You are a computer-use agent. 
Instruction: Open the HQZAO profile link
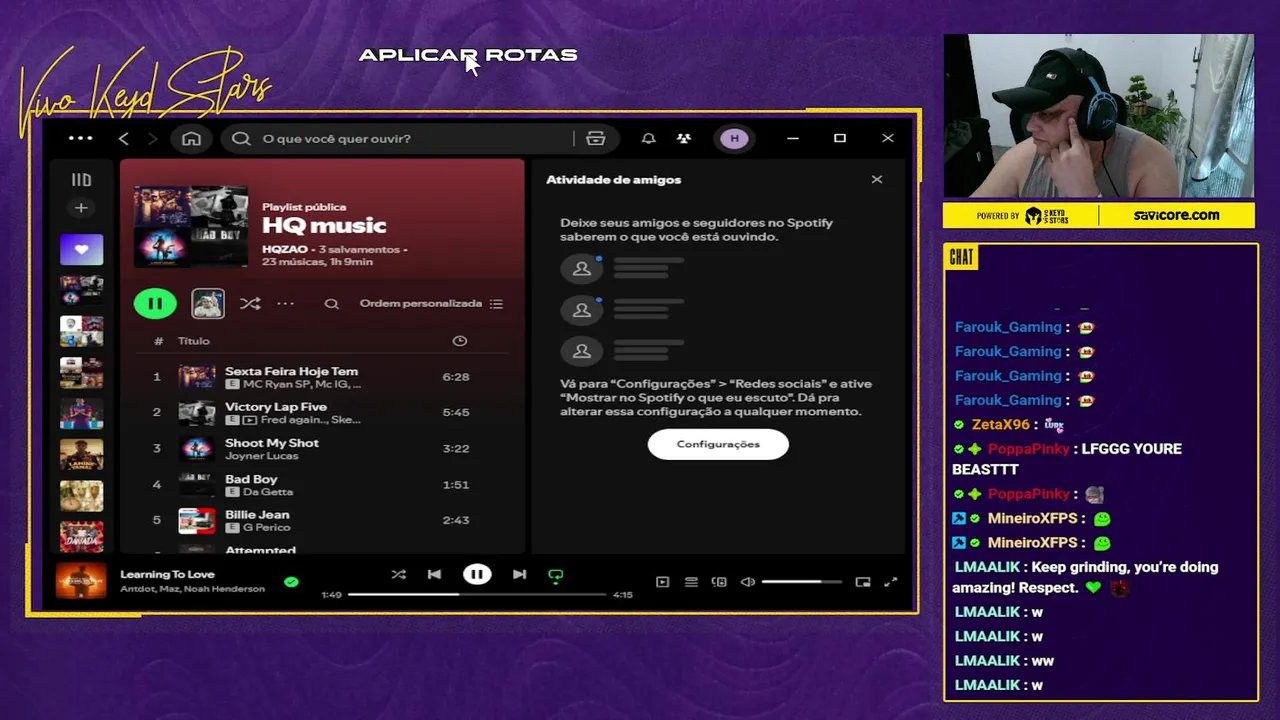[x=284, y=248]
